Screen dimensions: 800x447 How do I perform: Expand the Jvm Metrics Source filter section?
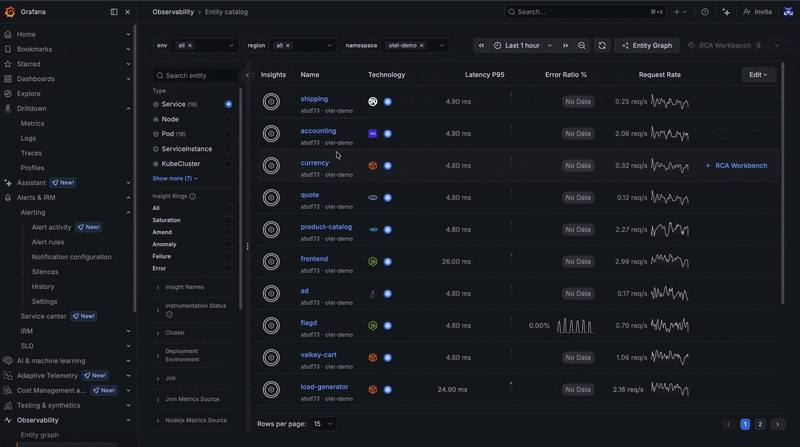tap(192, 400)
